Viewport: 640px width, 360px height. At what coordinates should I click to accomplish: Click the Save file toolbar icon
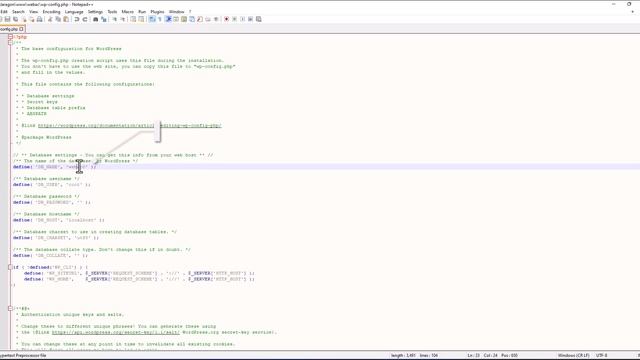coord(7,19)
